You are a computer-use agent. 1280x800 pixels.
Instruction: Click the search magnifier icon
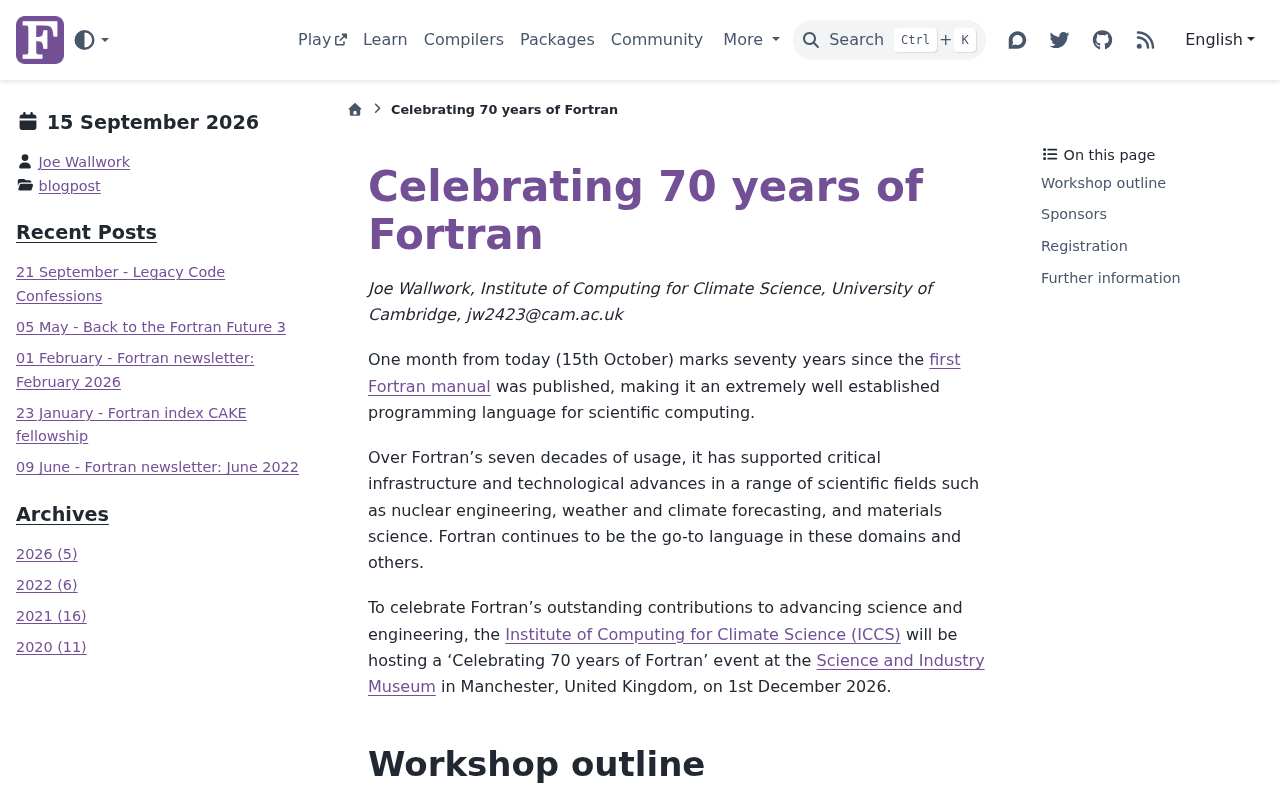[811, 40]
